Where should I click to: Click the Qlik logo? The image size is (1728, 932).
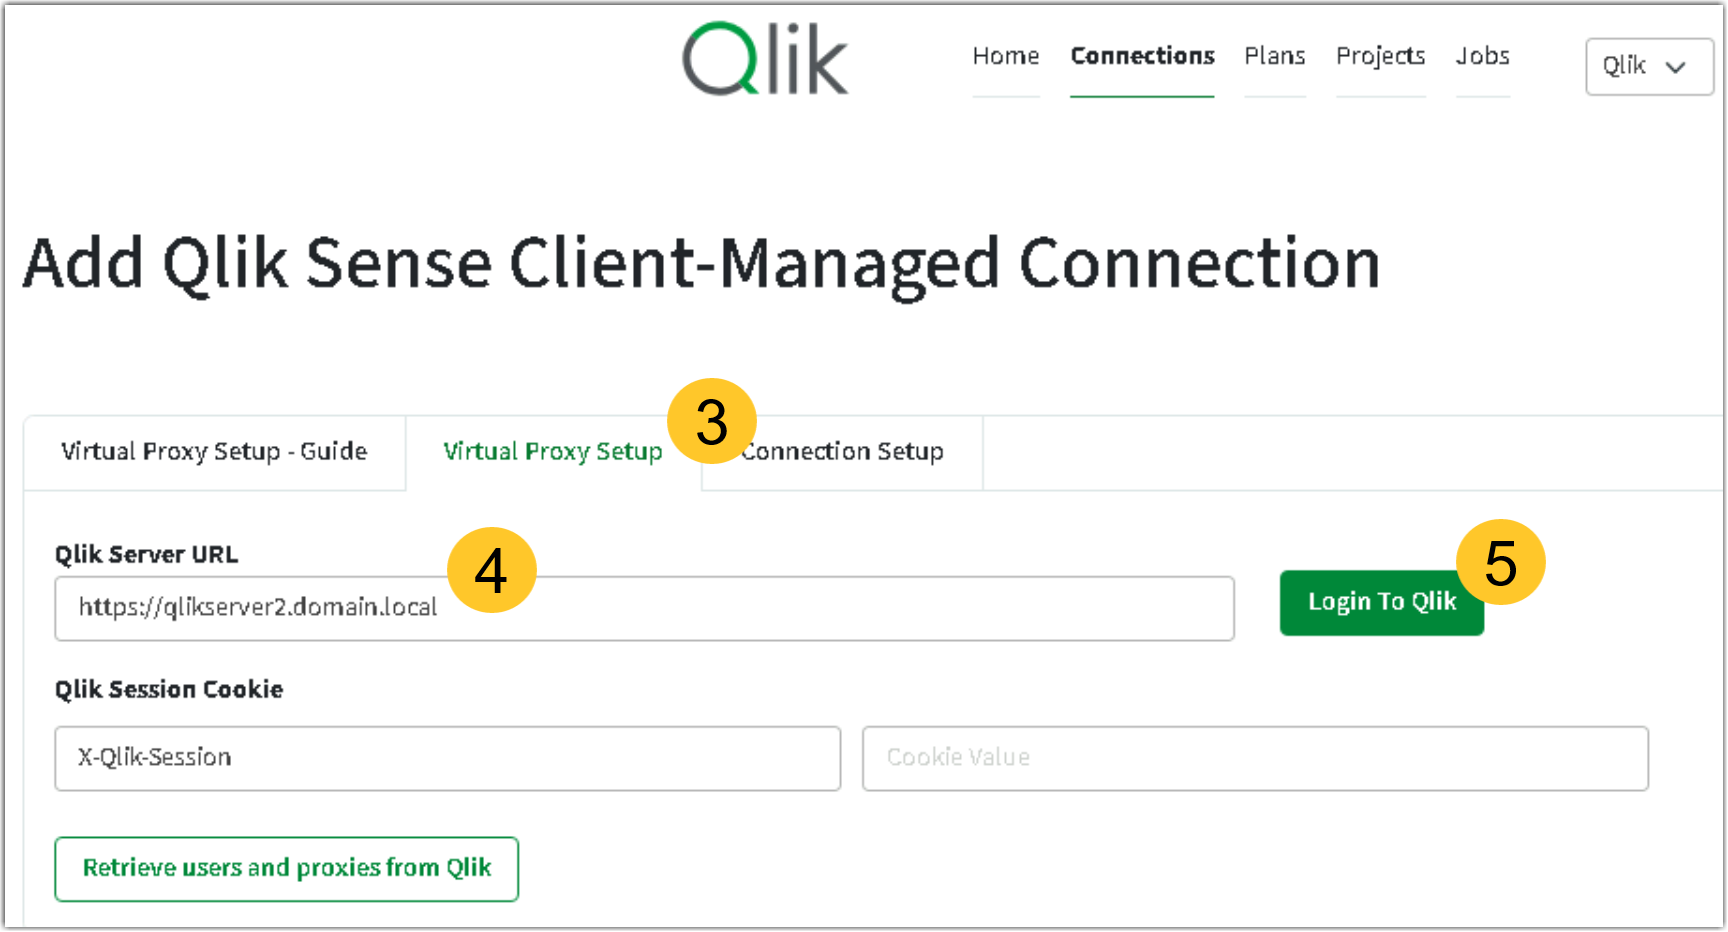[765, 60]
